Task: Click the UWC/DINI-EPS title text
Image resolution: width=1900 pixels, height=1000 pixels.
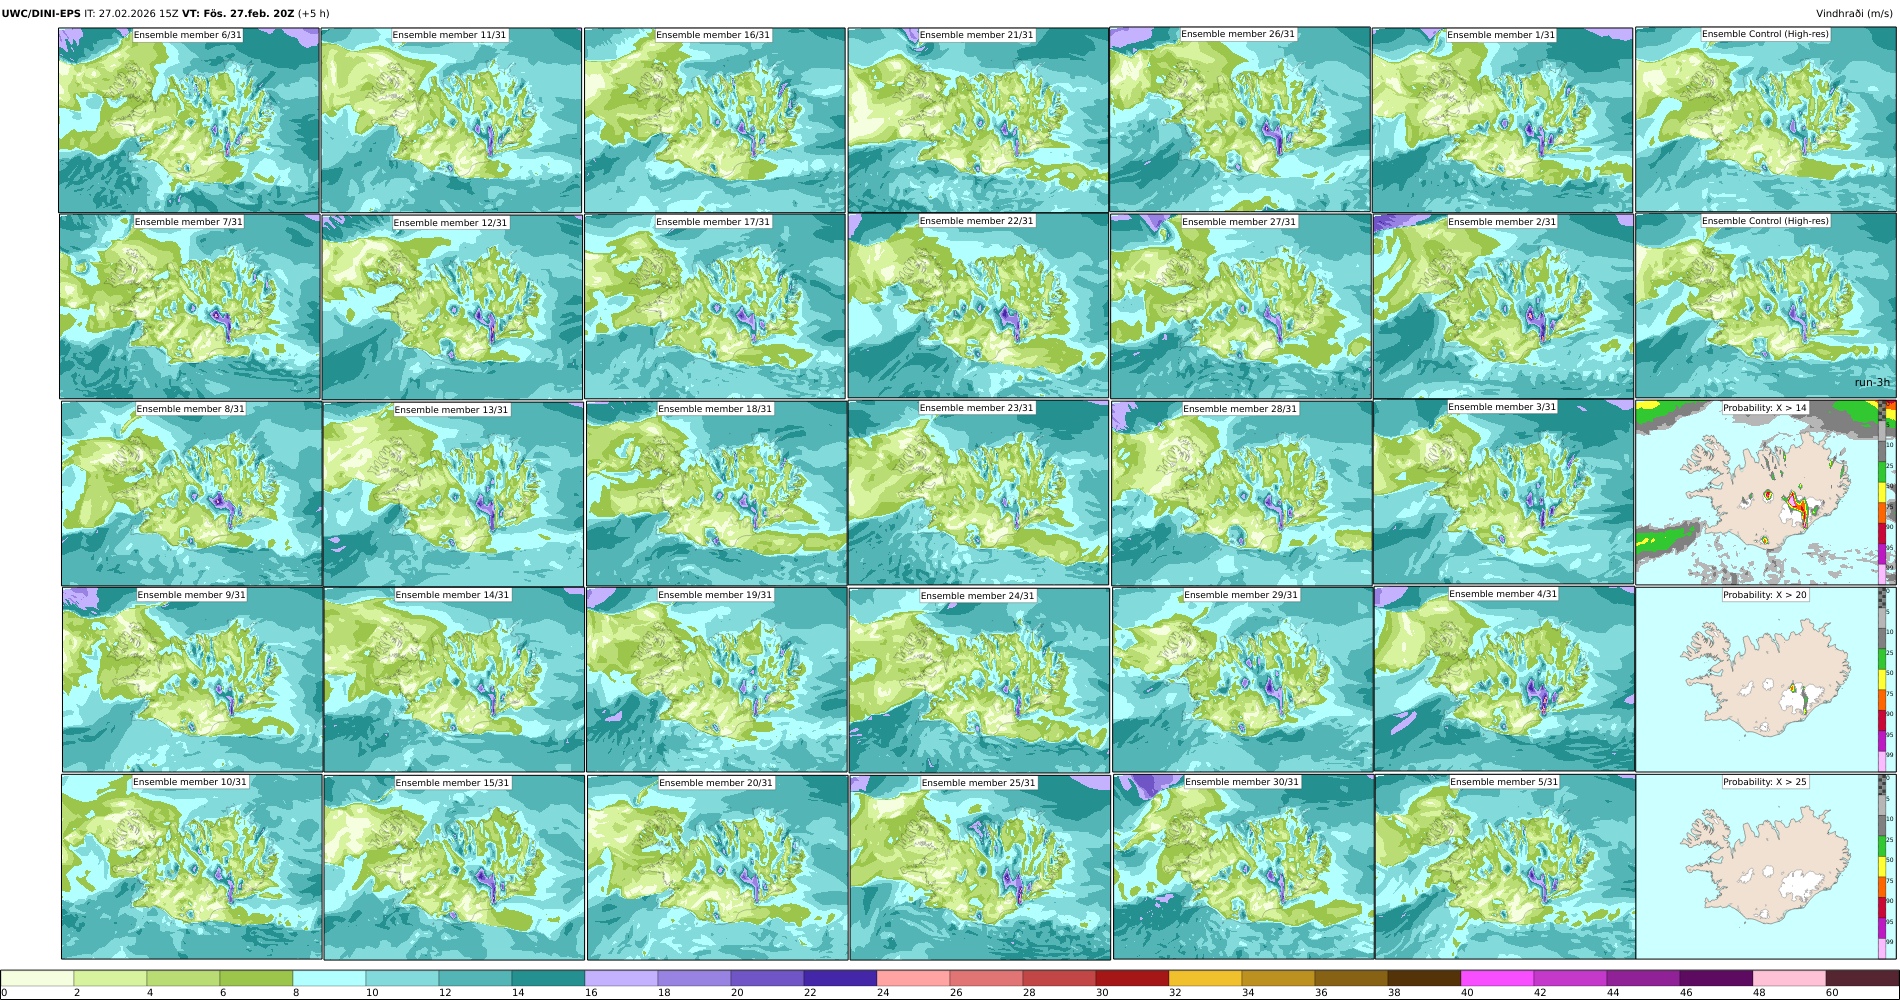Action: coord(41,14)
